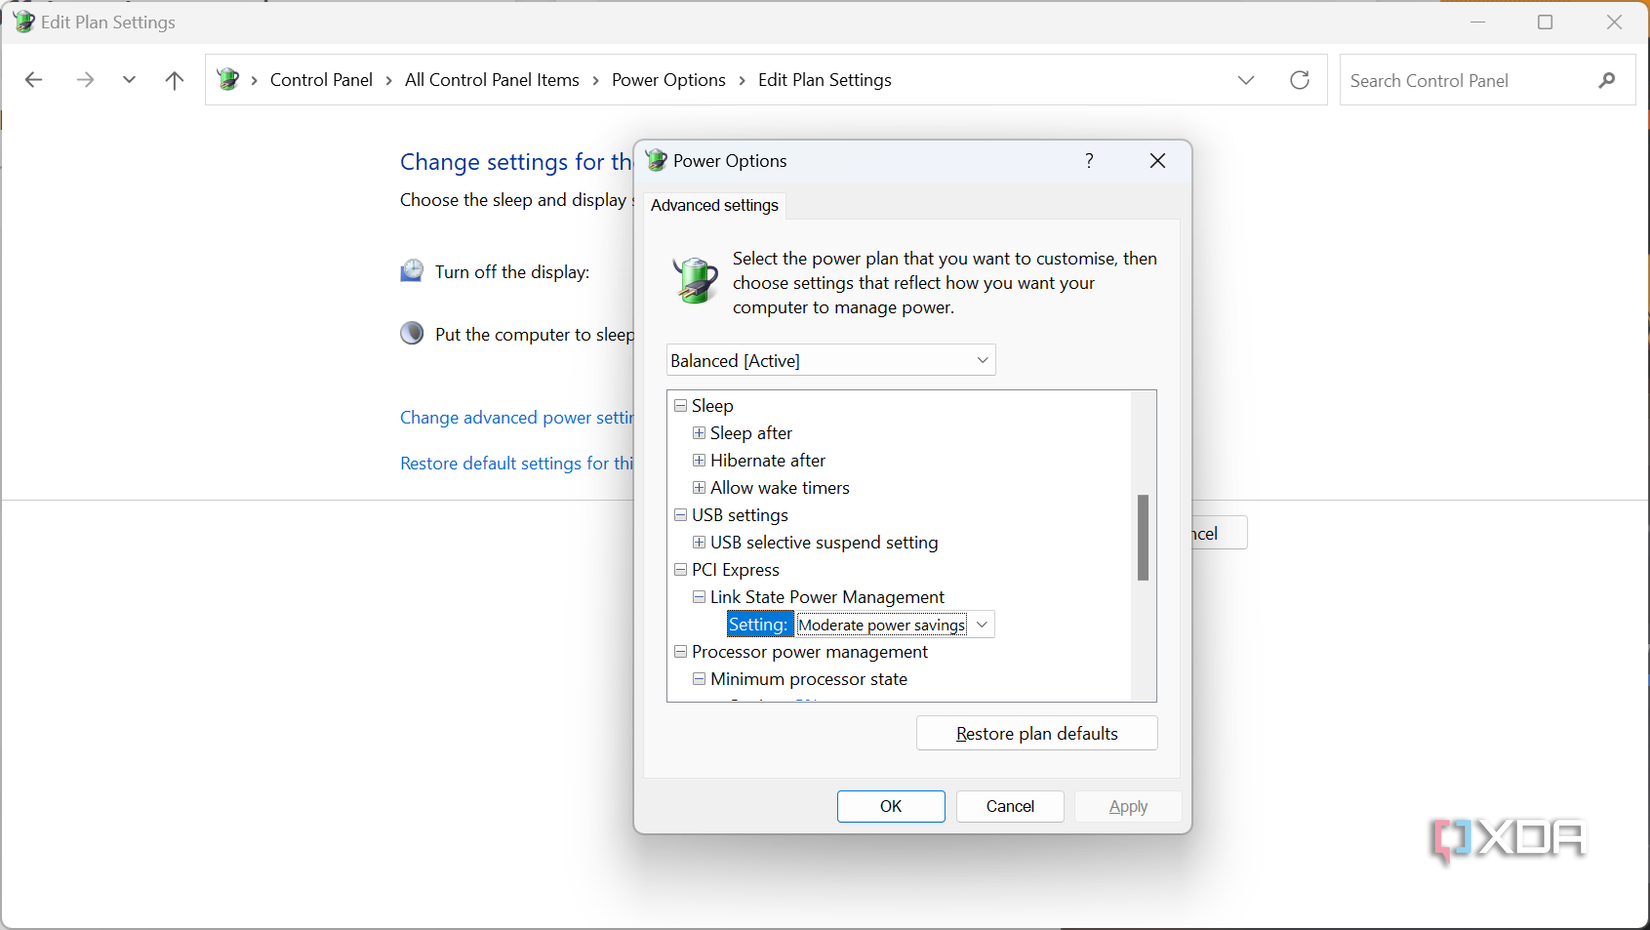Click Restore plan defaults button
The height and width of the screenshot is (930, 1650).
[1036, 733]
